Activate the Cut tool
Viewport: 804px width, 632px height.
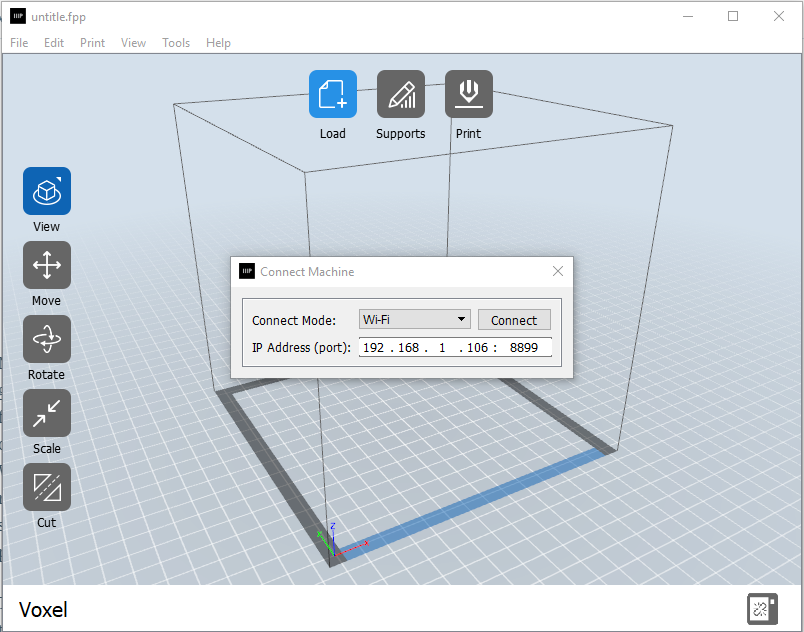(x=47, y=487)
